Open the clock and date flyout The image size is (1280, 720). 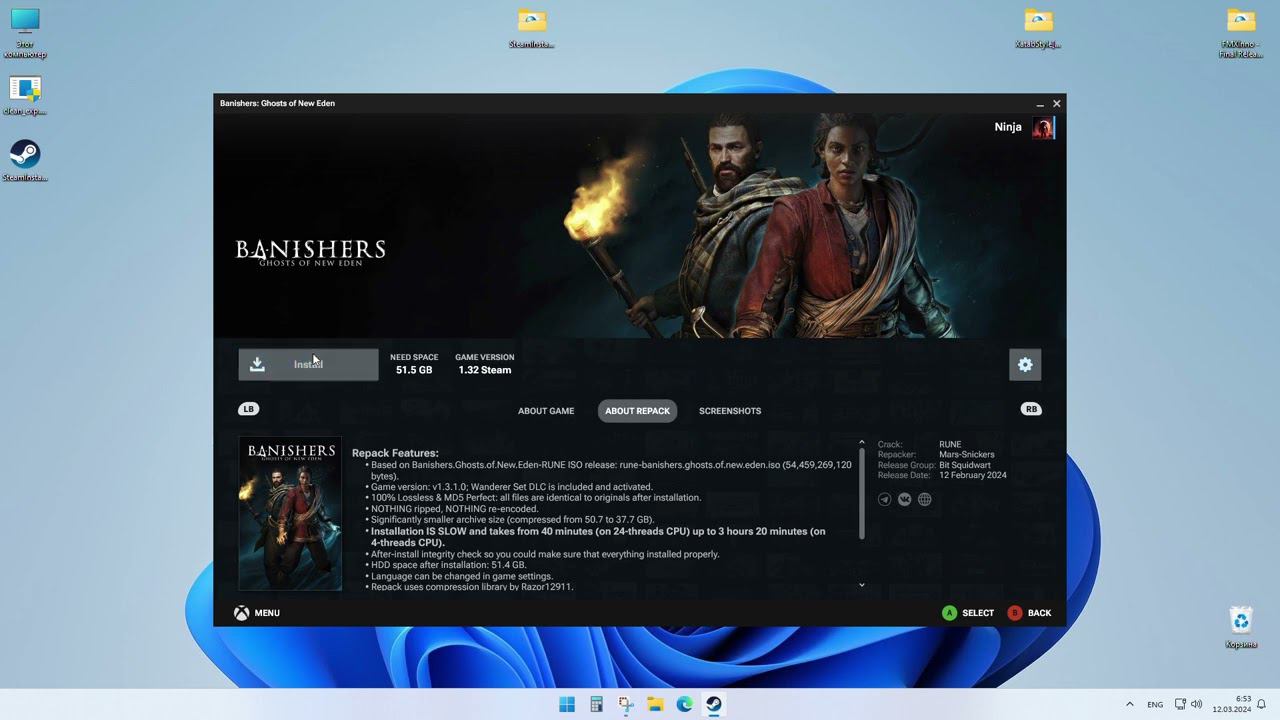pos(1232,704)
